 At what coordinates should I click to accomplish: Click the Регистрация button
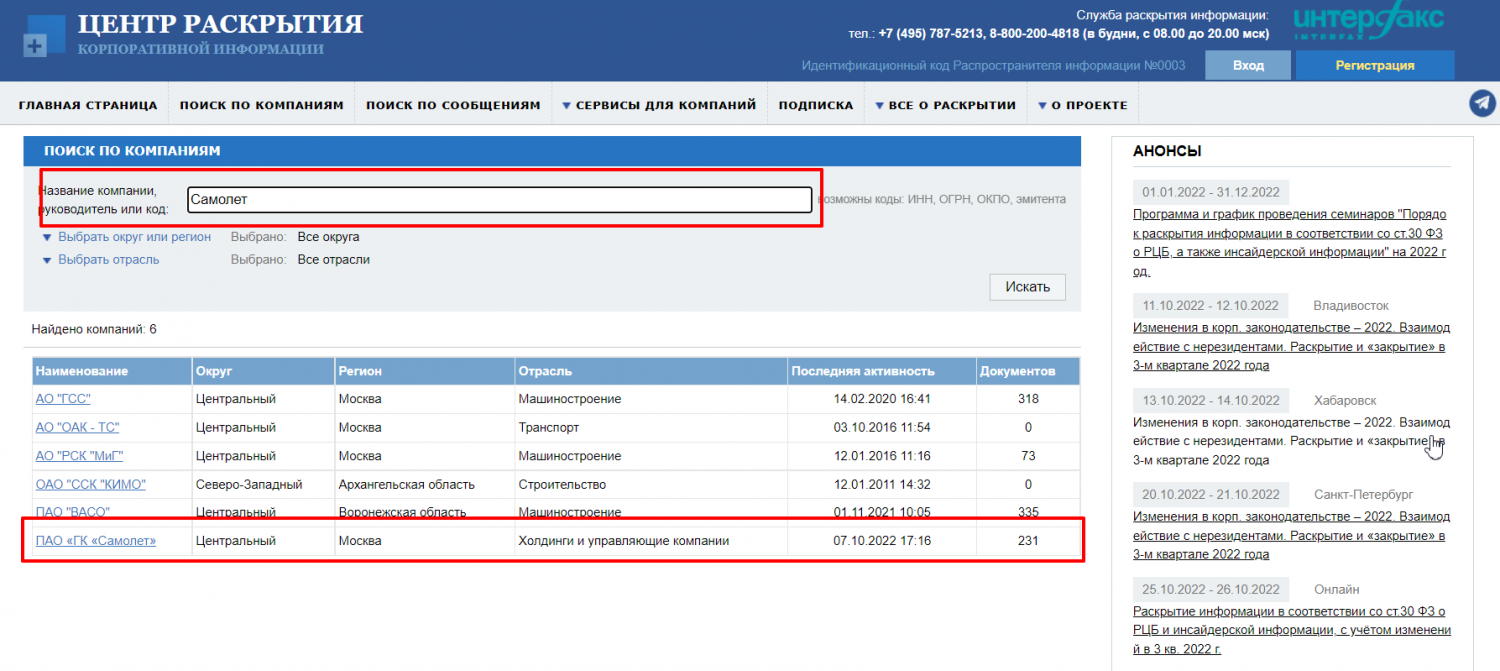pyautogui.click(x=1374, y=65)
